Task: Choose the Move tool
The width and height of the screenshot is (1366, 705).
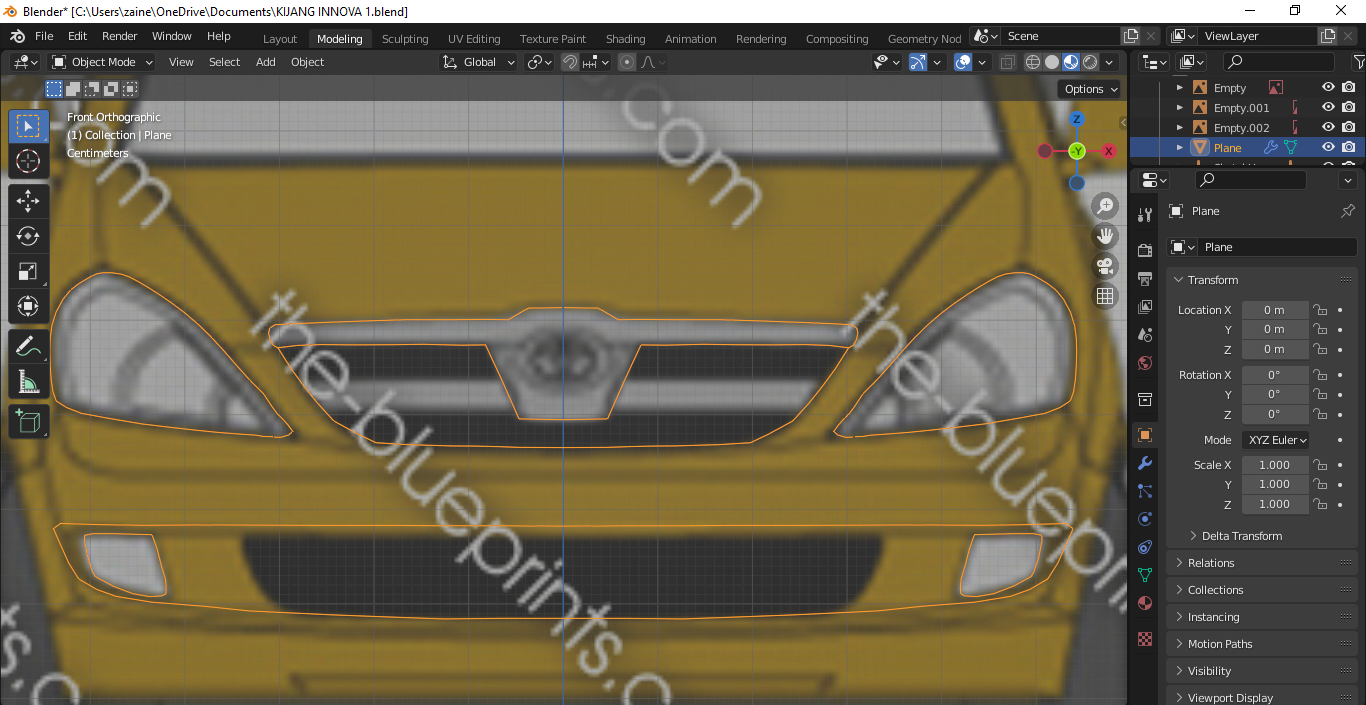Action: [28, 201]
